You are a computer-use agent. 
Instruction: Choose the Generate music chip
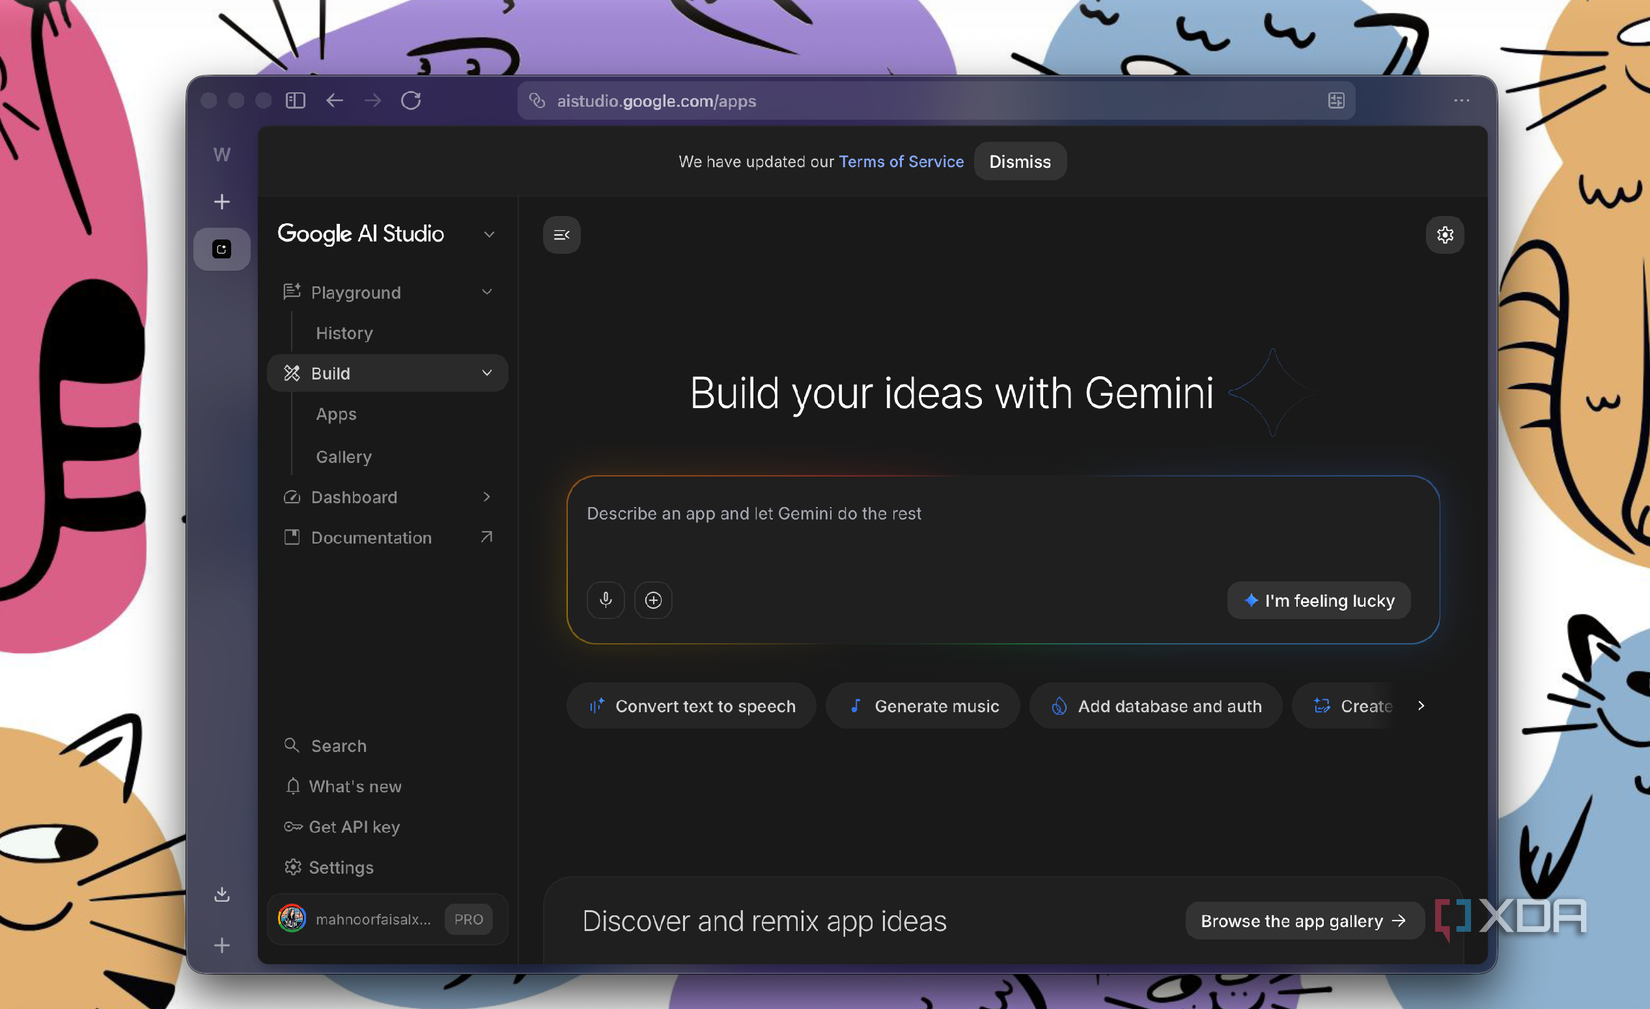pyautogui.click(x=923, y=706)
